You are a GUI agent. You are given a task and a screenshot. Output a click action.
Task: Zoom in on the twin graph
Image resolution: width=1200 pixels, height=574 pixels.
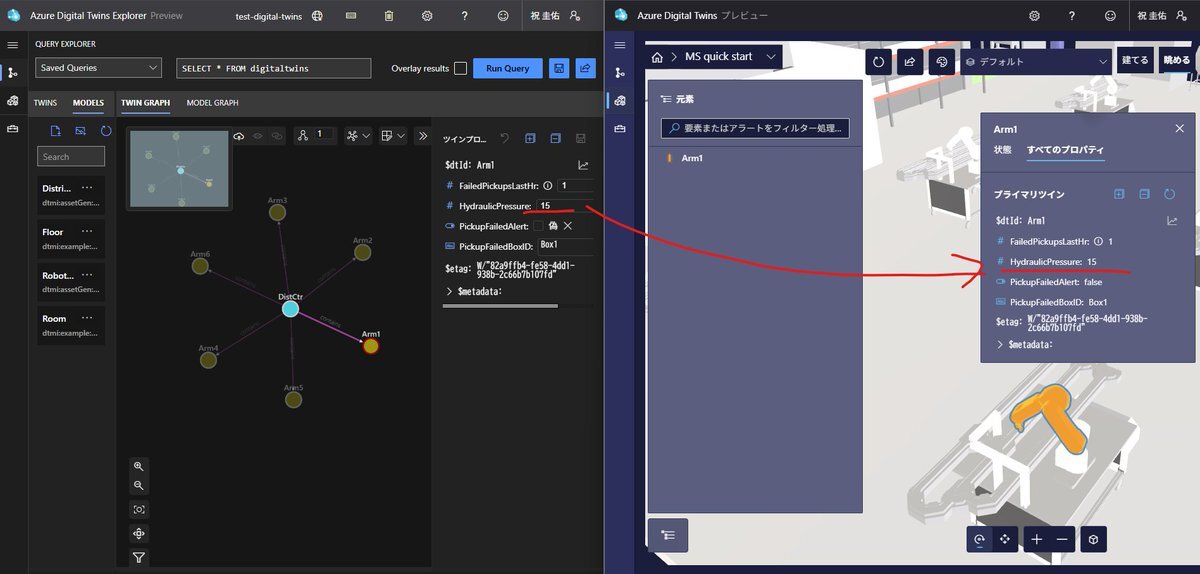pos(139,466)
